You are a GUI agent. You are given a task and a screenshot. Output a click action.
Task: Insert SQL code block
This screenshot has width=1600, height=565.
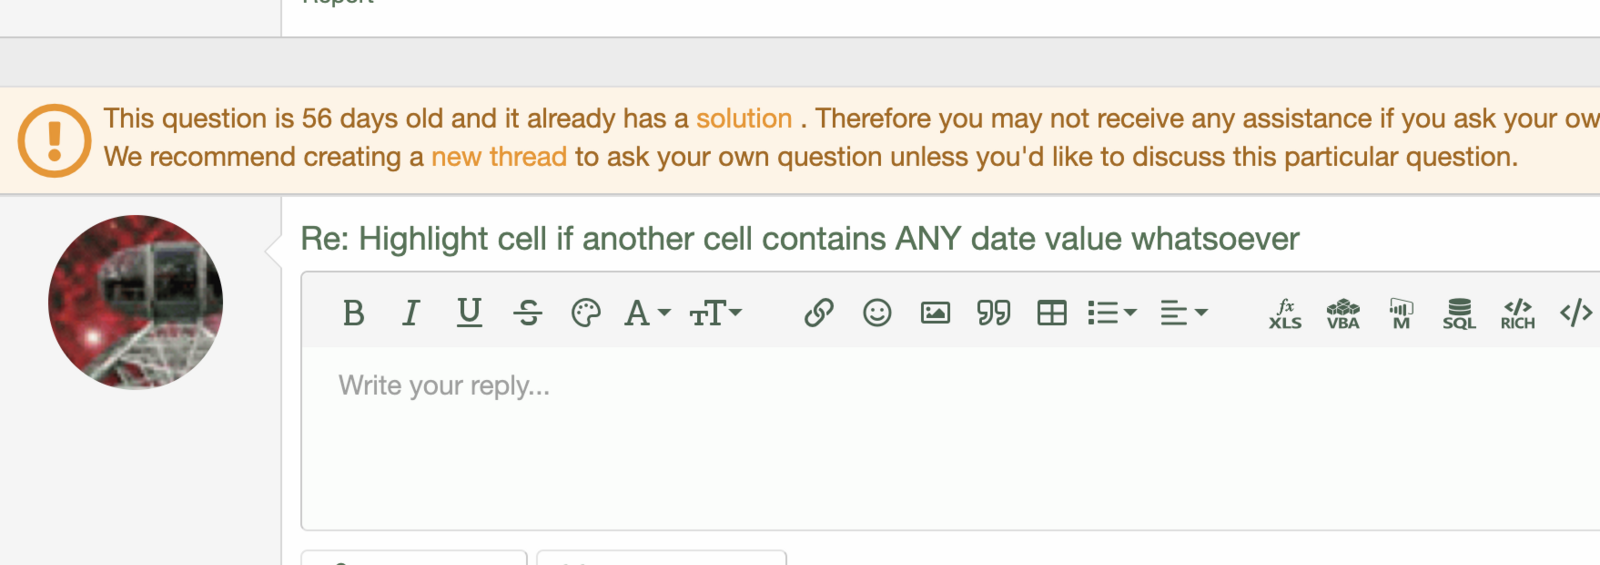click(x=1459, y=314)
